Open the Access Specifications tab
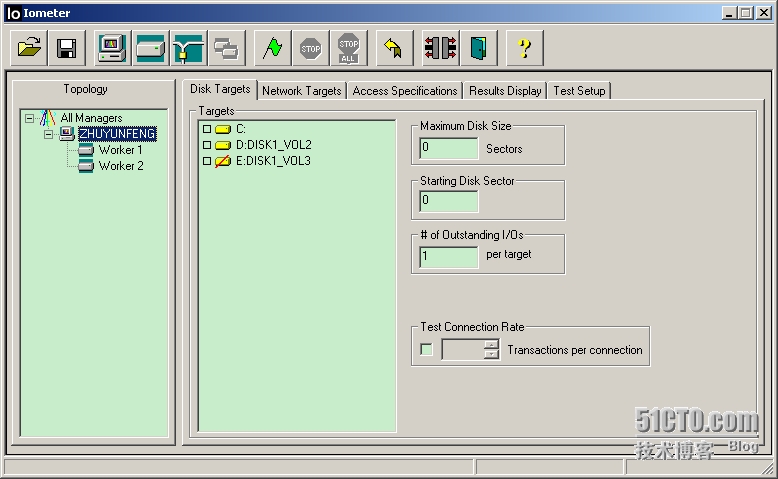 [405, 91]
